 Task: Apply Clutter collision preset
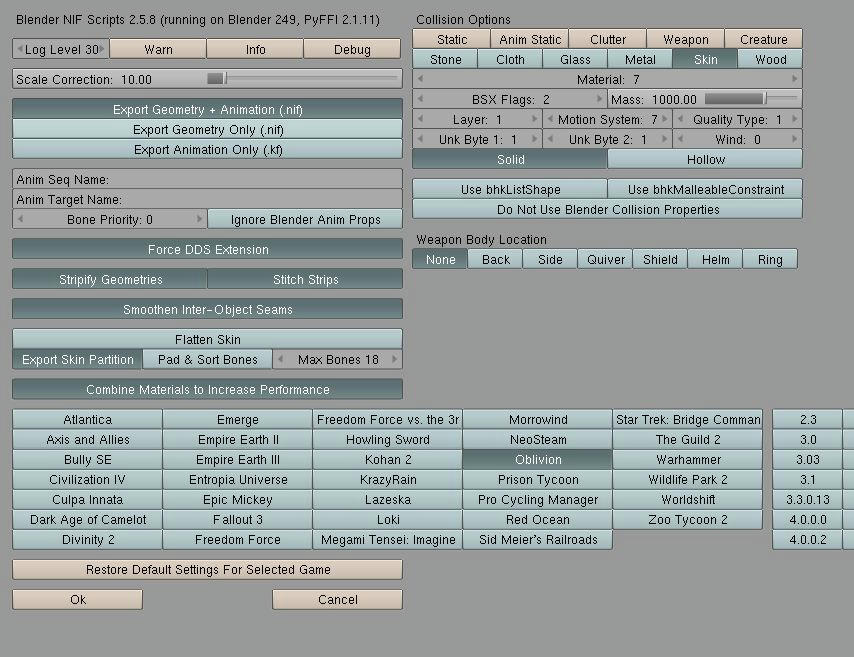(608, 39)
